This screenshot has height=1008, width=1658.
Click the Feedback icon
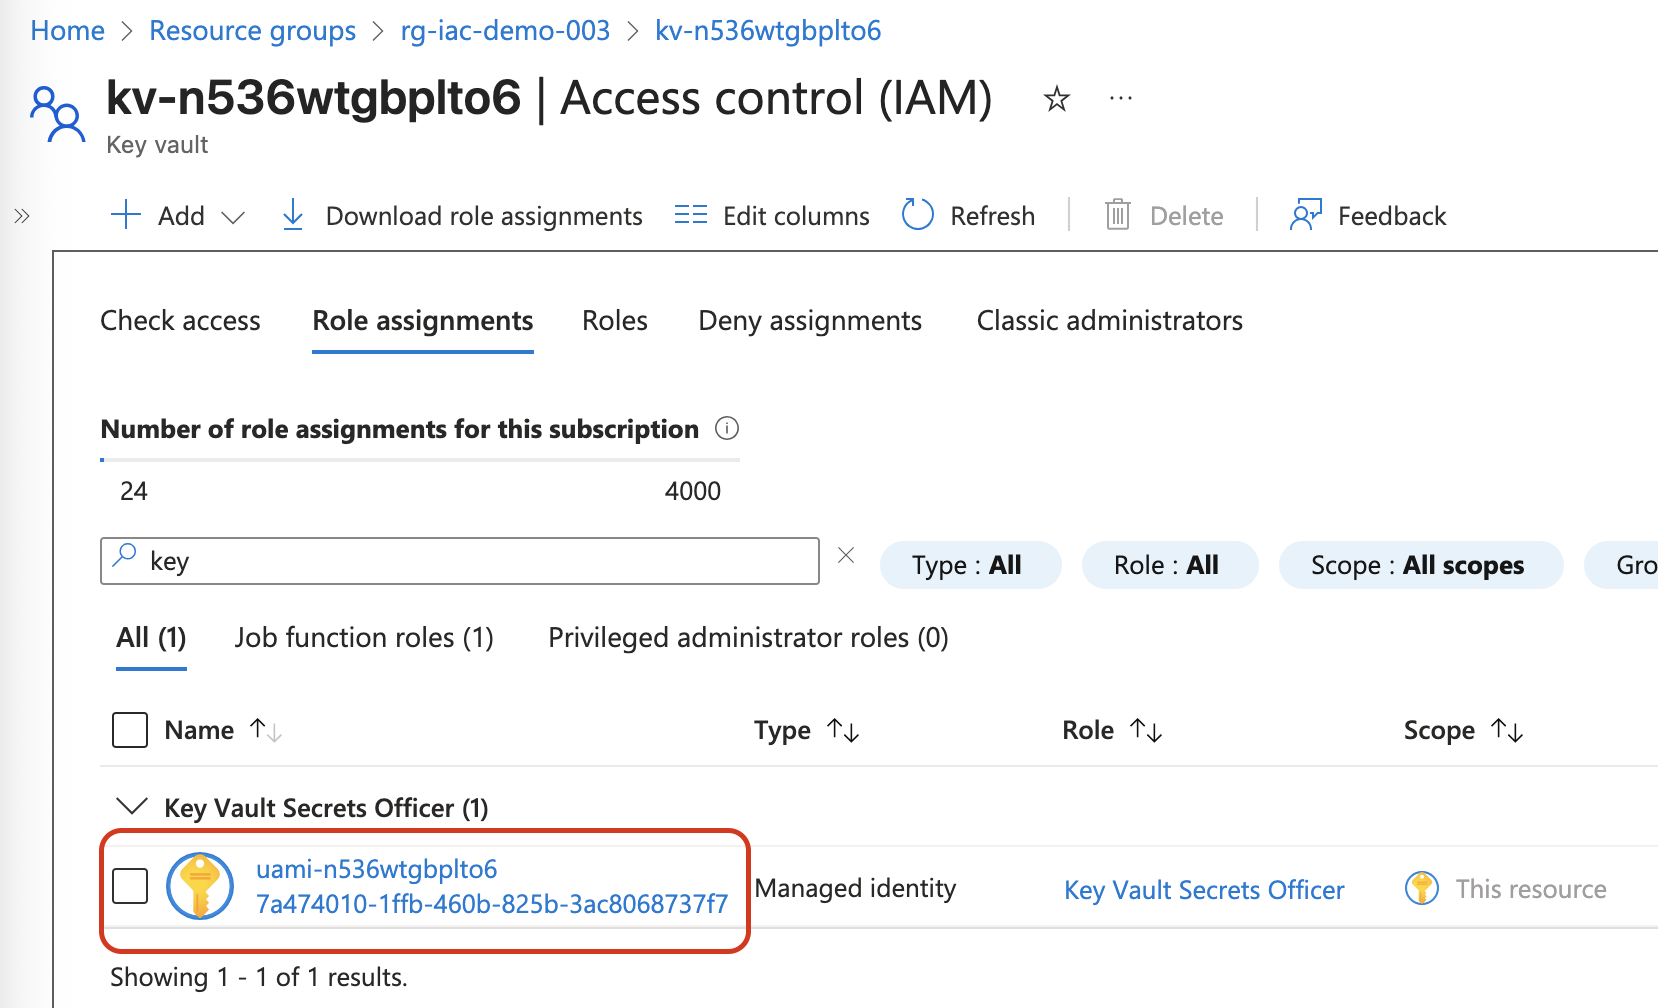click(1305, 215)
